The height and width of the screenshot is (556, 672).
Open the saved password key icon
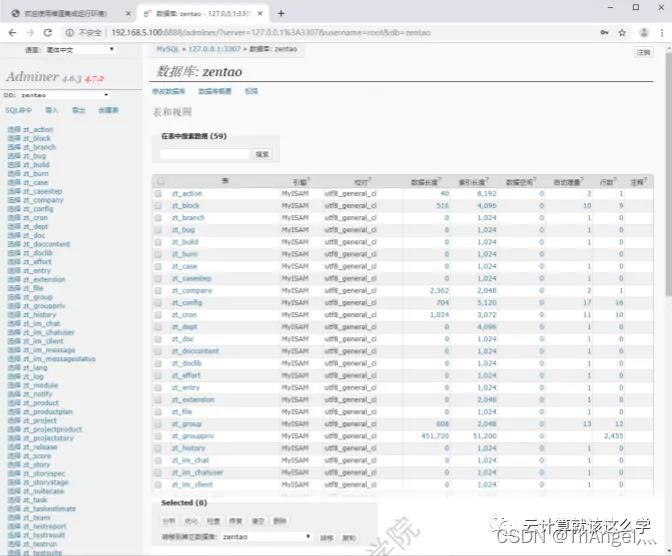[604, 33]
